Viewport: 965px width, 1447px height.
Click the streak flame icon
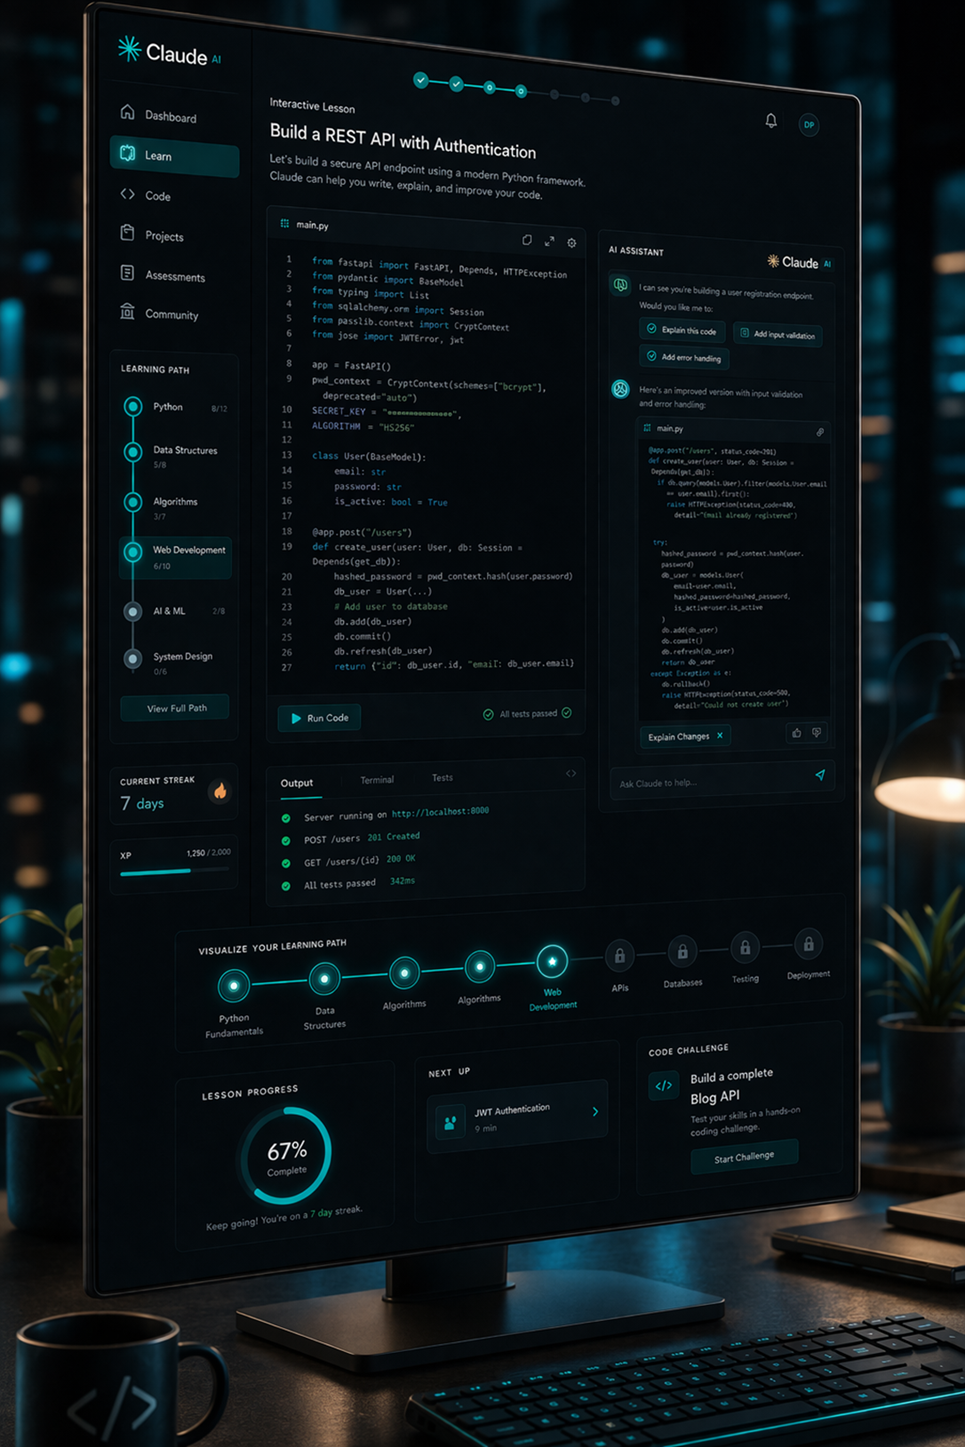click(x=220, y=792)
